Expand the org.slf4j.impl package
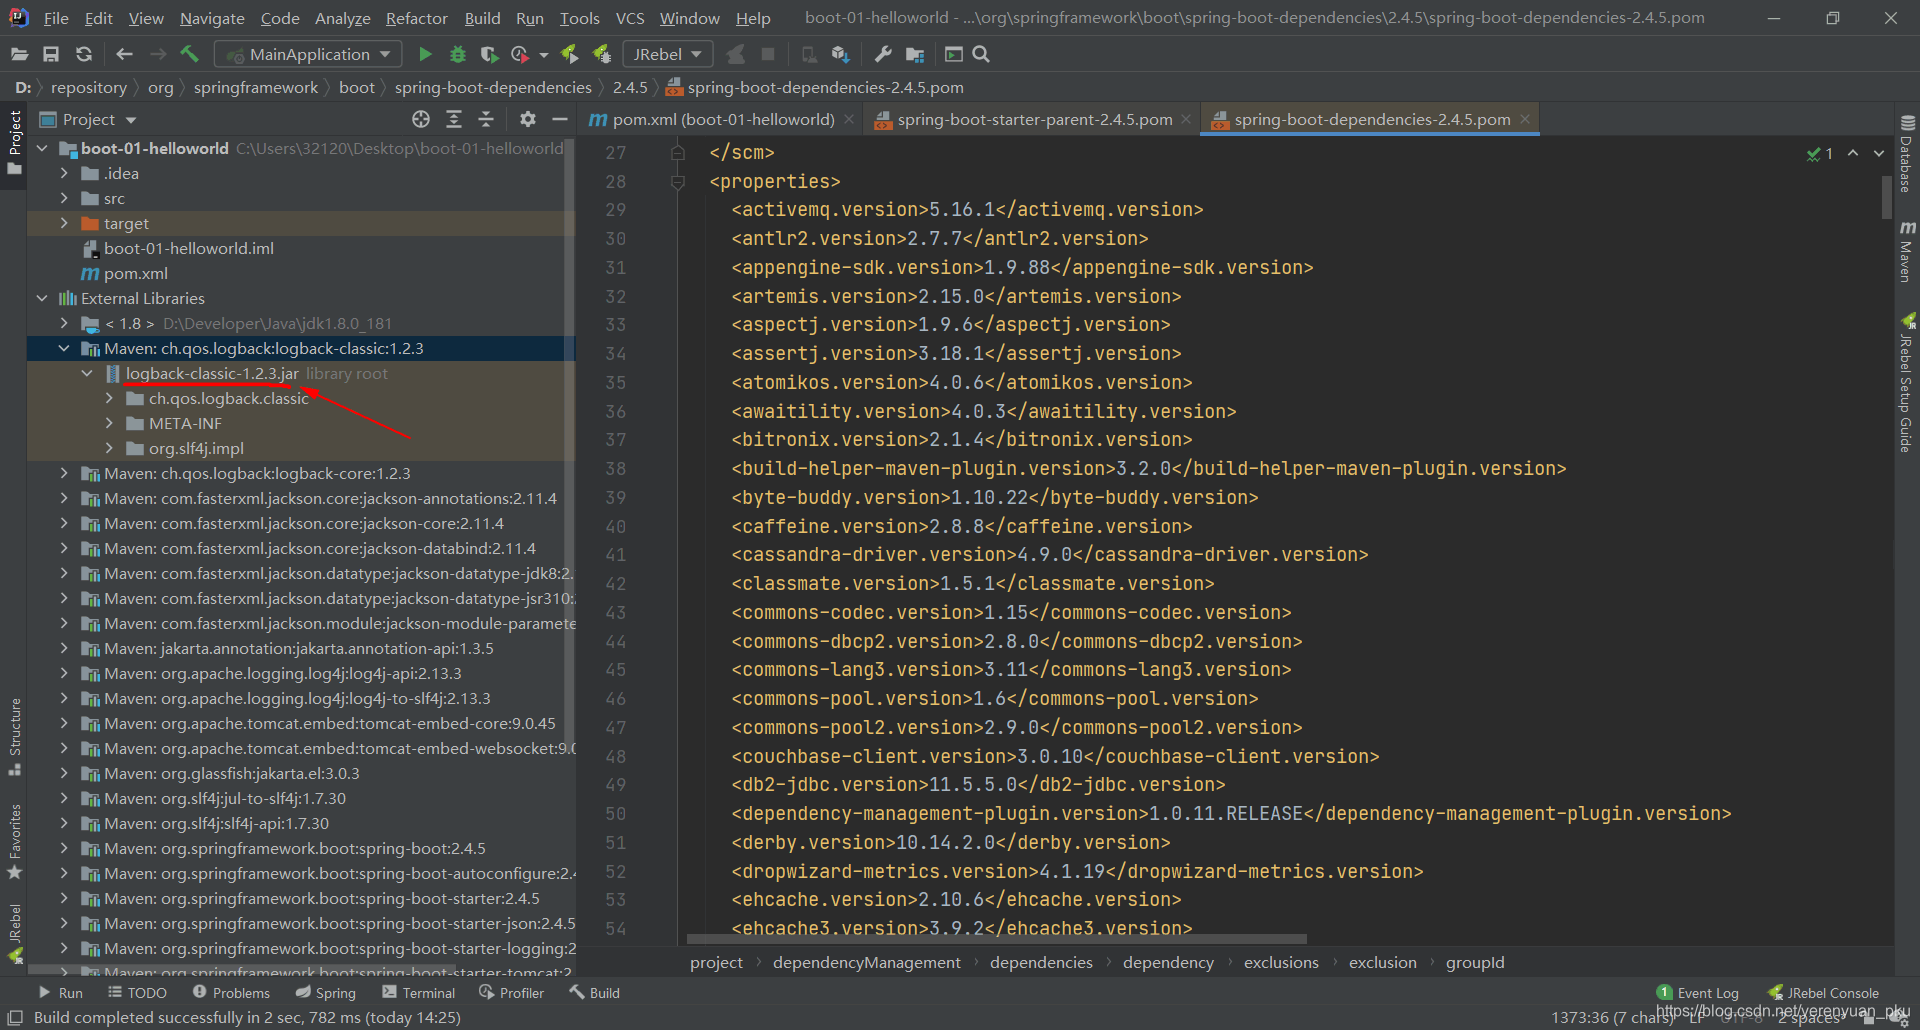The image size is (1920, 1030). (109, 448)
